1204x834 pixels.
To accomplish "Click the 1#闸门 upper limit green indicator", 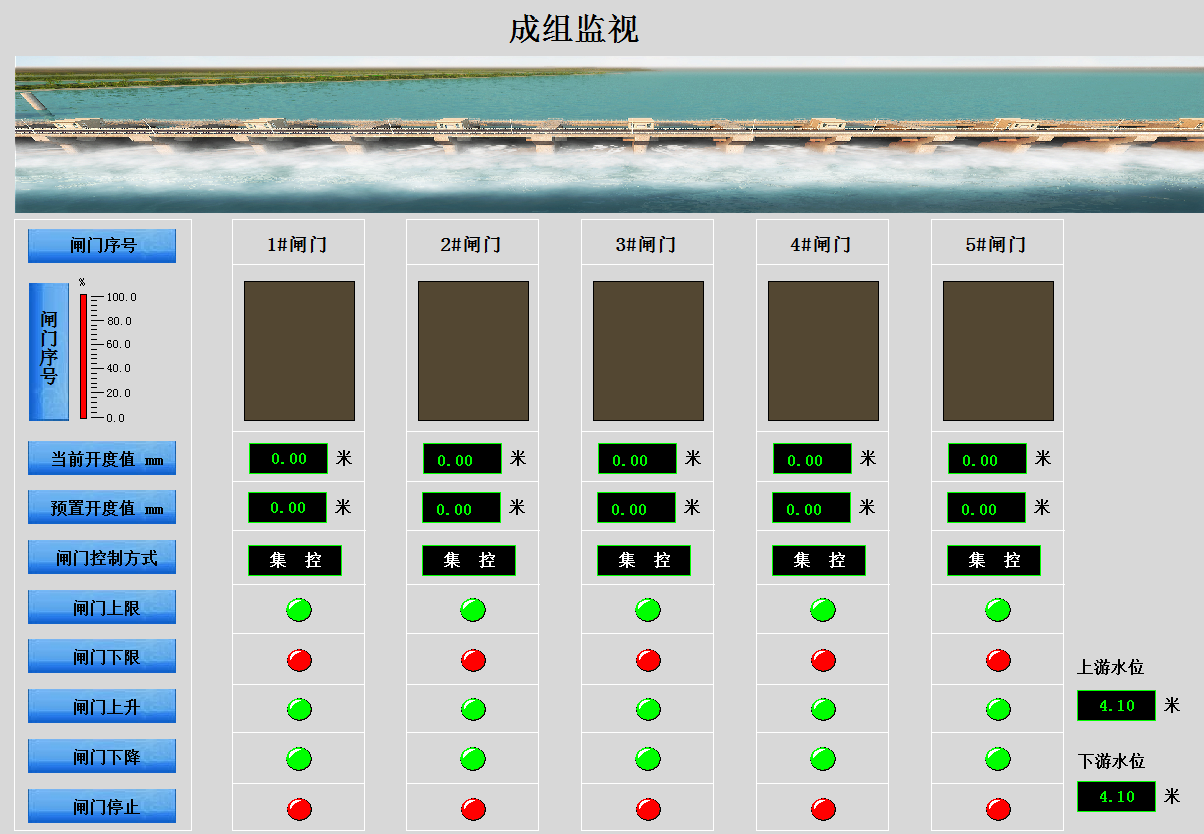I will click(x=299, y=609).
